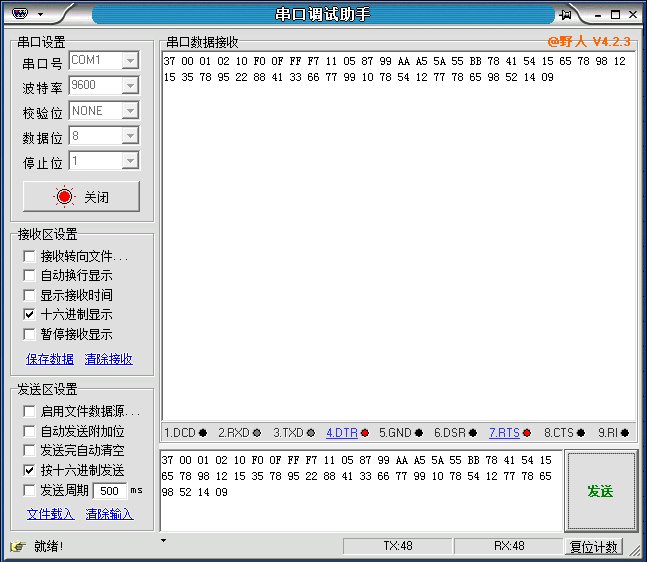Enable 自动换行显示 auto line wrap

(30, 275)
